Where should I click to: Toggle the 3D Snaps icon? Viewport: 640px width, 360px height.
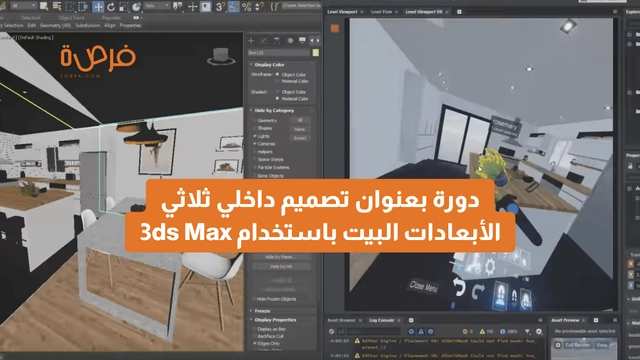[220, 7]
